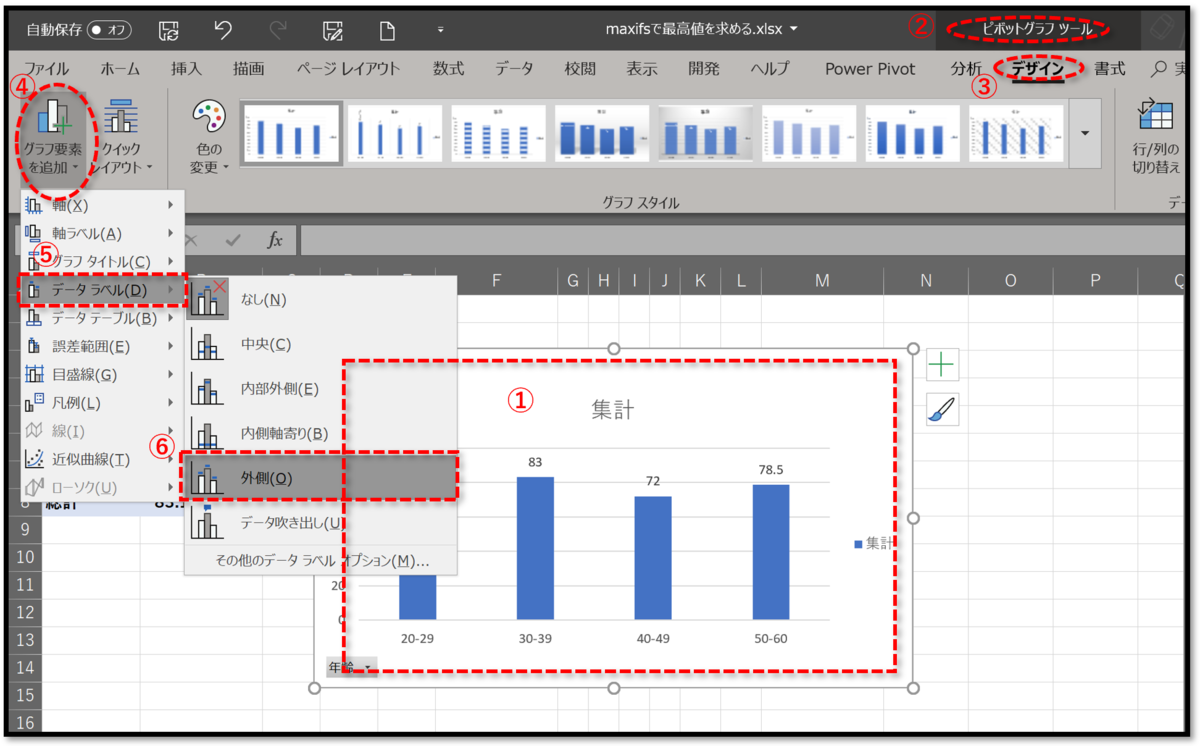Open the データ テーブル(B) submenu

103,318
